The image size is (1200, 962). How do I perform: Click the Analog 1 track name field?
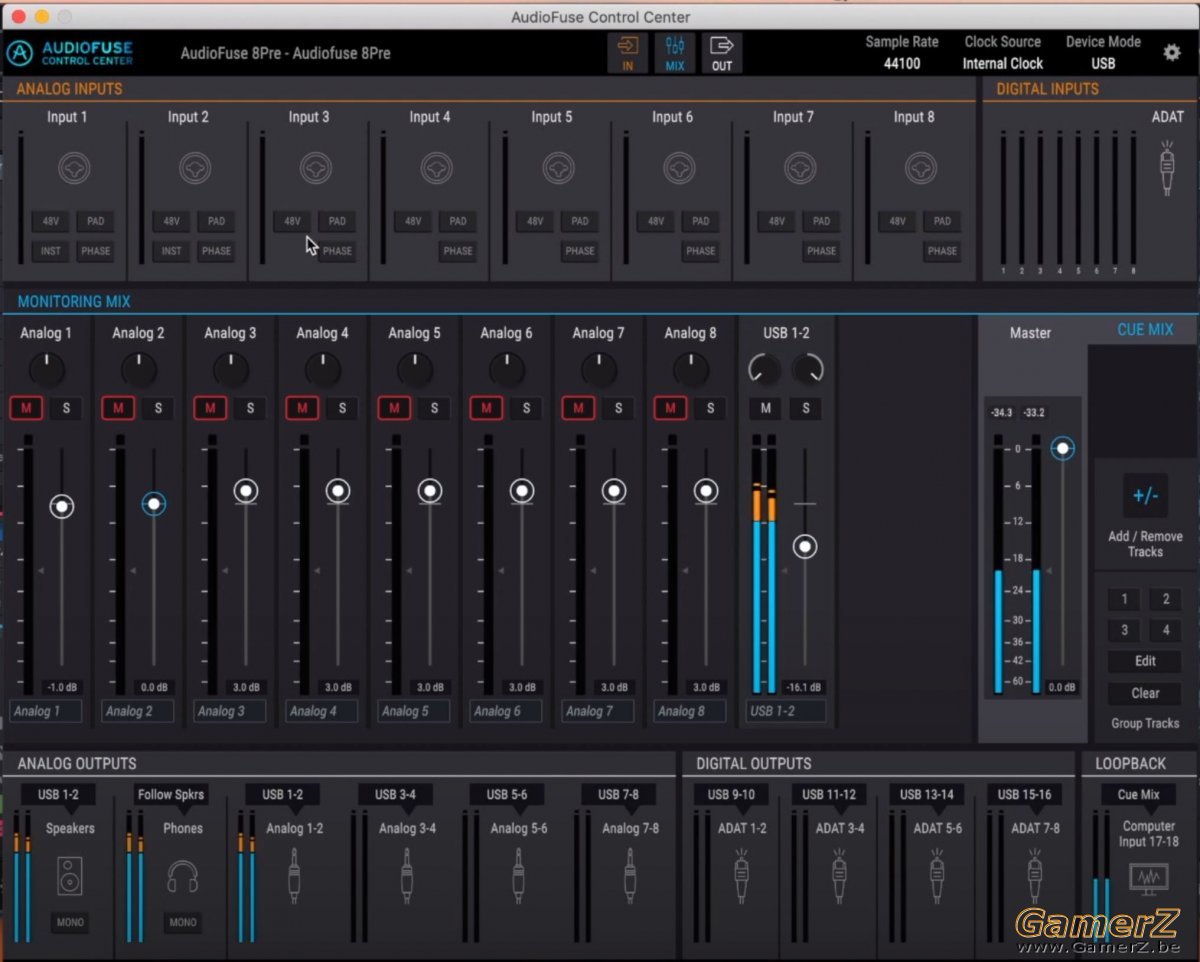click(x=46, y=711)
